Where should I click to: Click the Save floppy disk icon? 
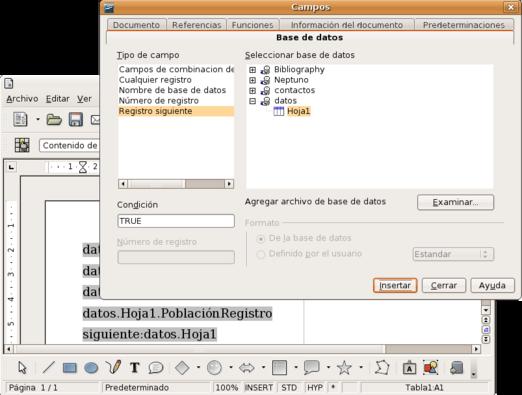(x=76, y=119)
